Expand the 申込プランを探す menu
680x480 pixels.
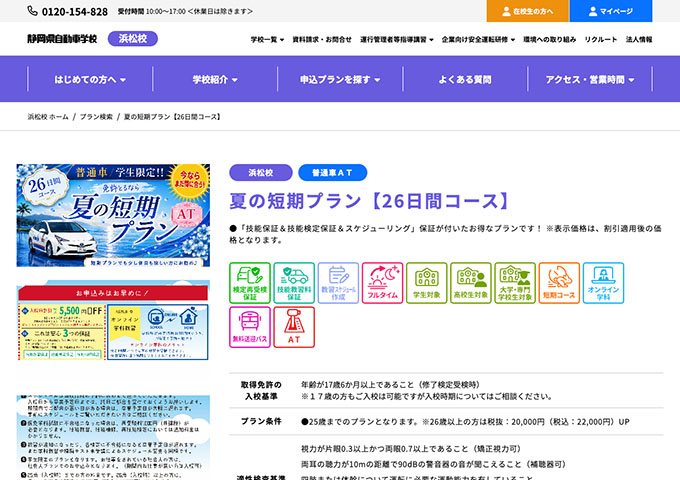(340, 79)
